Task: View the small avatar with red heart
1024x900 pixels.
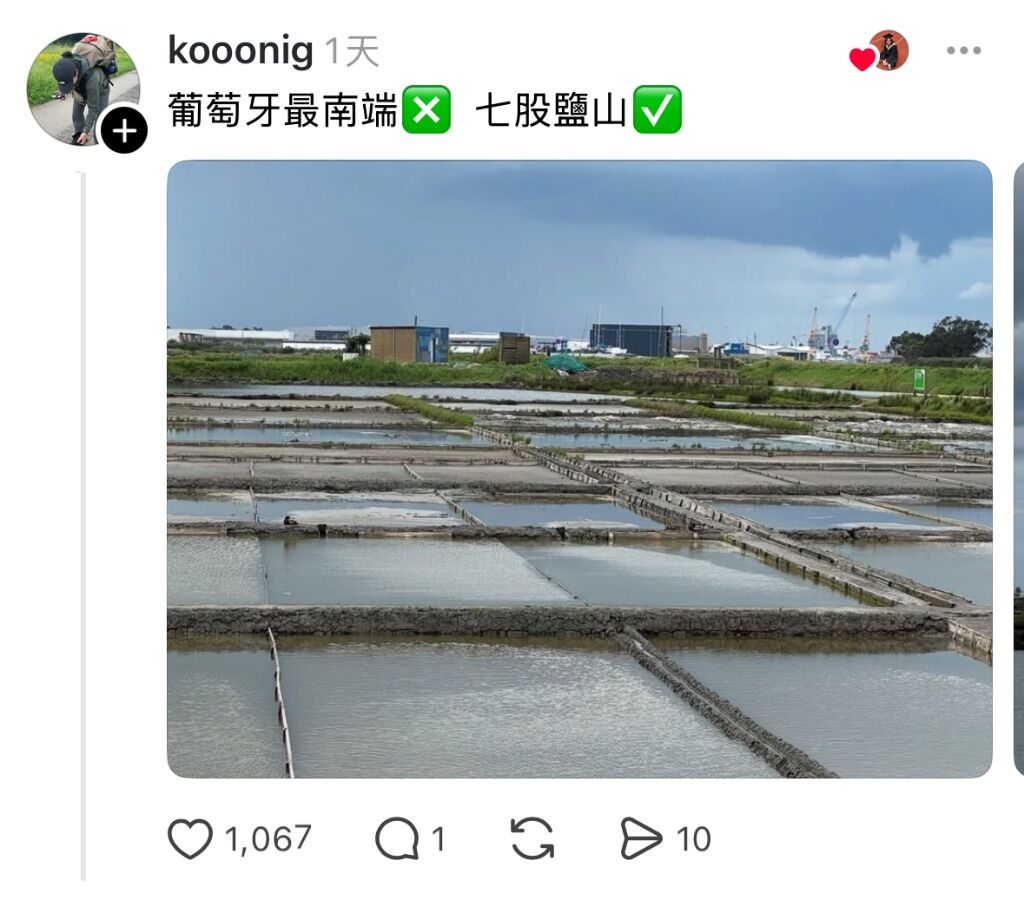Action: coord(888,50)
